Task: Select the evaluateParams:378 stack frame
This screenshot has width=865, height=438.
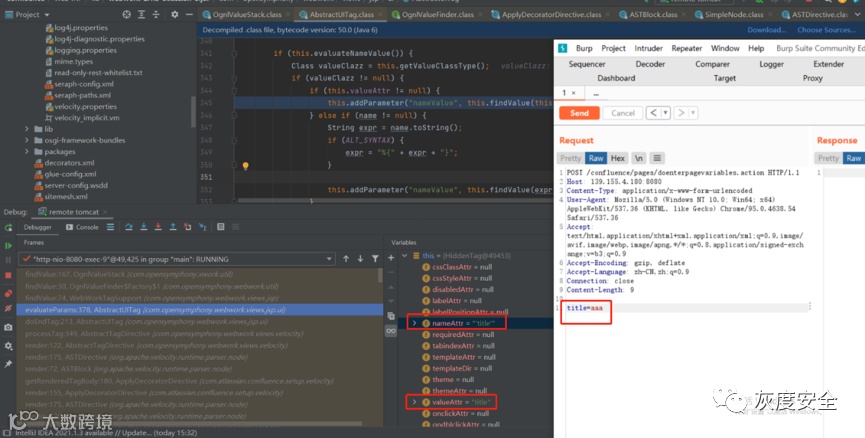Action: [x=200, y=310]
